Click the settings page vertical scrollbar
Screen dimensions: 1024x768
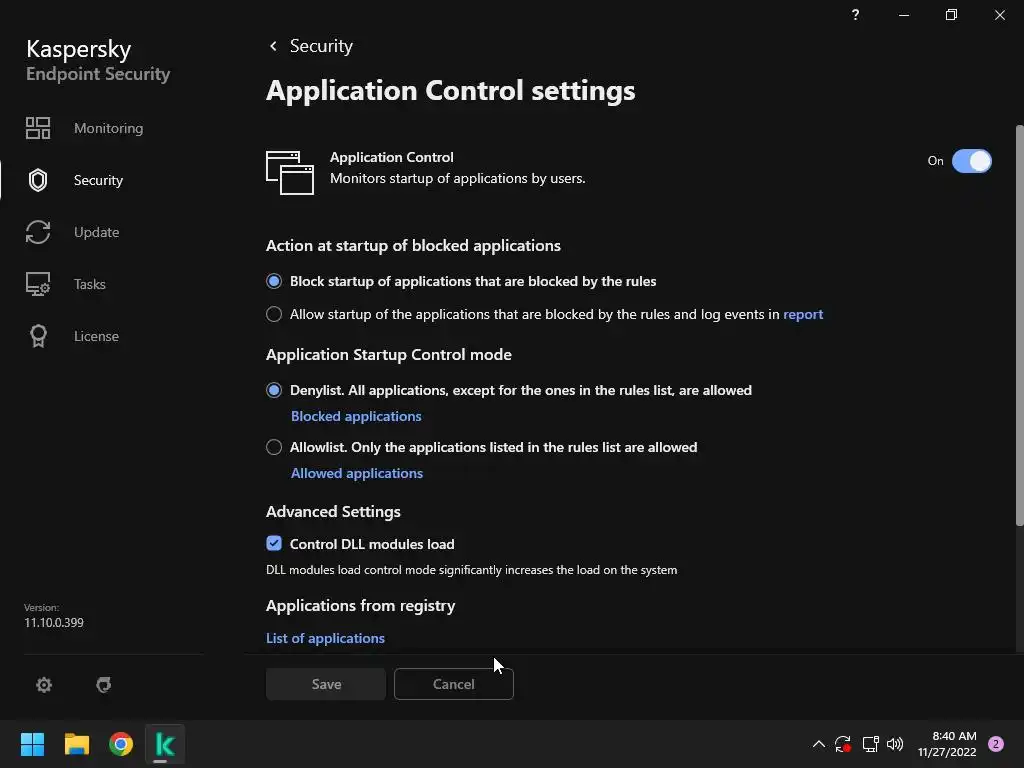(1019, 325)
